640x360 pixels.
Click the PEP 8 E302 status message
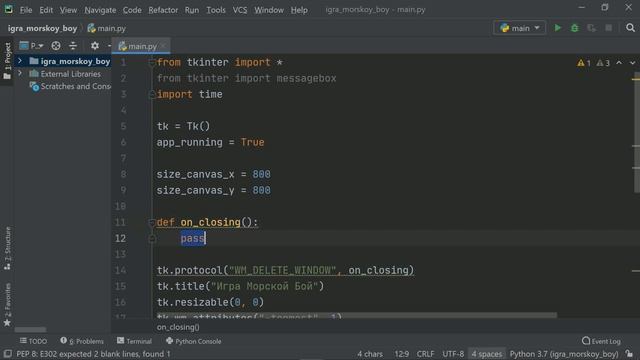tap(93, 354)
